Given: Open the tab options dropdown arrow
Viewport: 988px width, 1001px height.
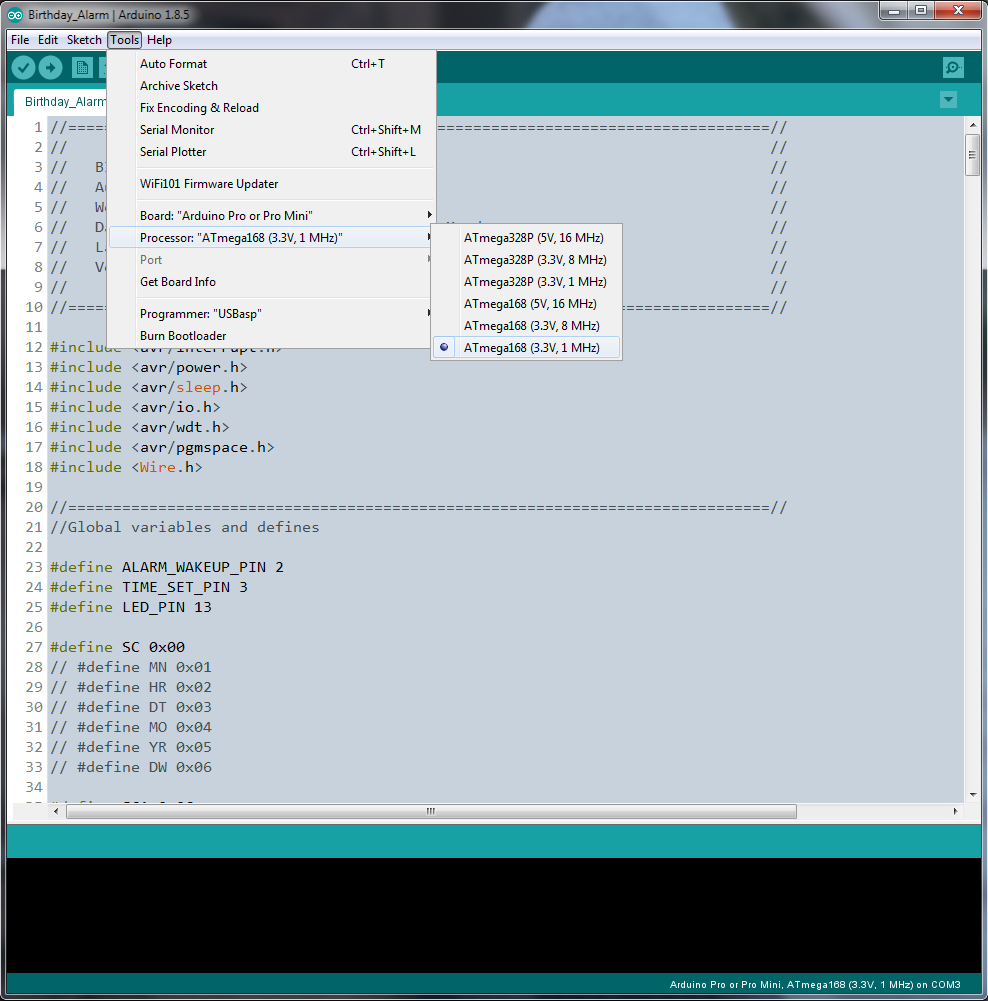Looking at the screenshot, I should tap(948, 100).
